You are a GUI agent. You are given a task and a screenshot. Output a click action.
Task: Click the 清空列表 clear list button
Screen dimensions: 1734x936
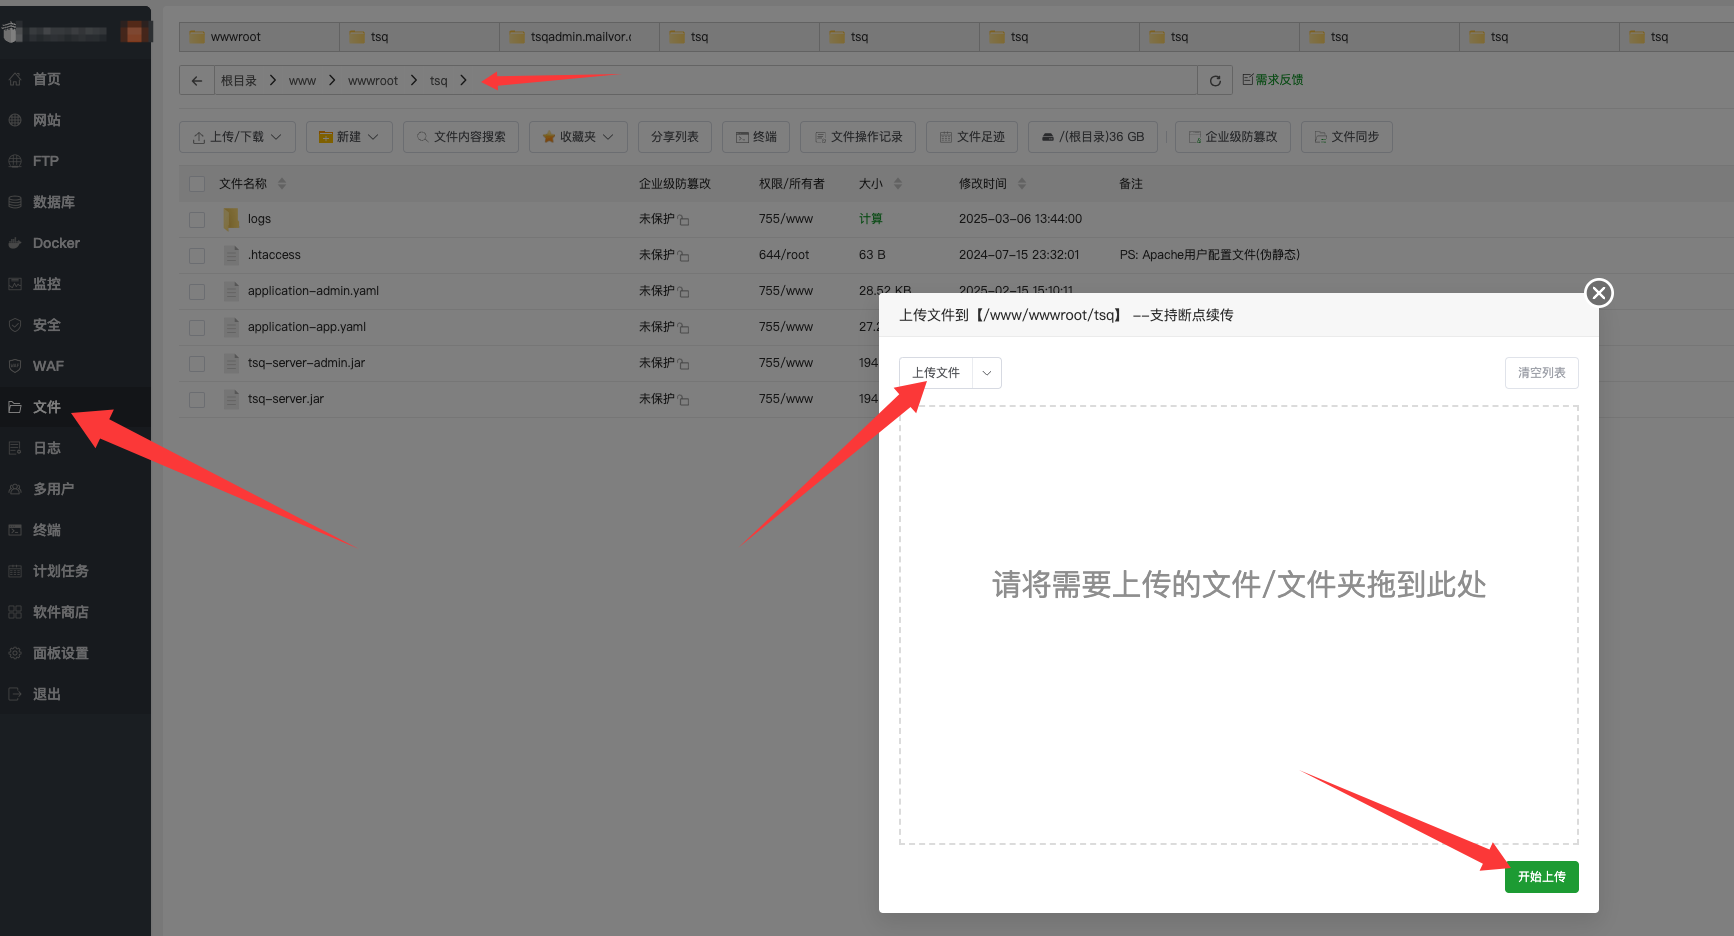tap(1541, 373)
